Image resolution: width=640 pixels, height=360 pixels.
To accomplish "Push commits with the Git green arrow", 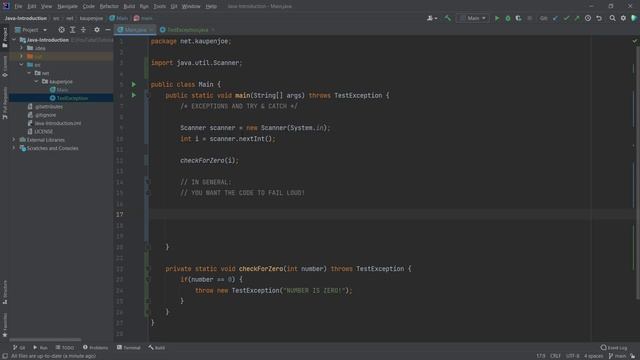I will 577,18.
